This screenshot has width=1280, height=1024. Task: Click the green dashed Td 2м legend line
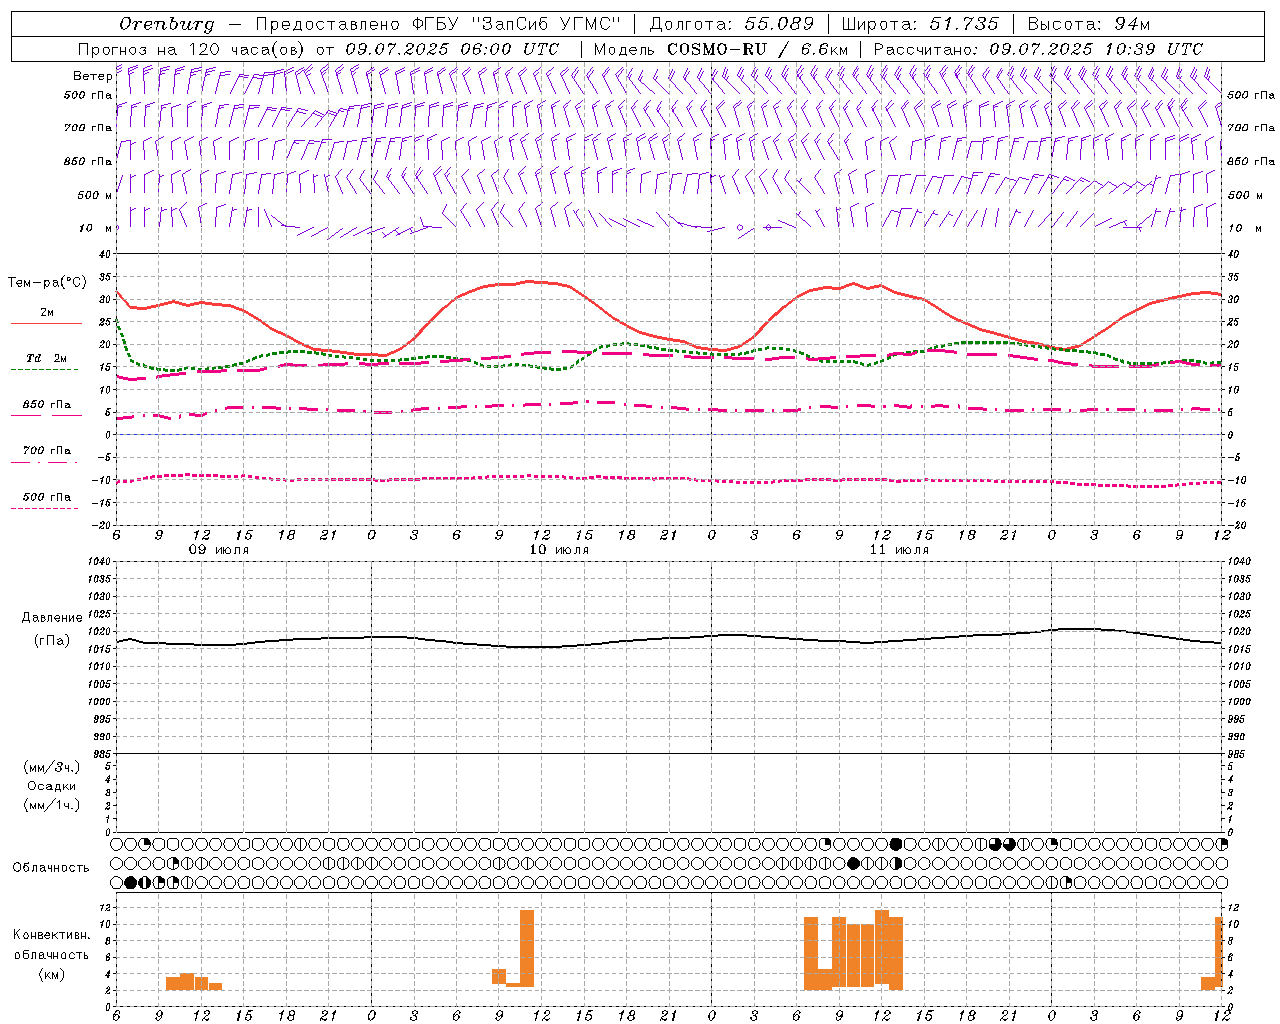pos(44,369)
